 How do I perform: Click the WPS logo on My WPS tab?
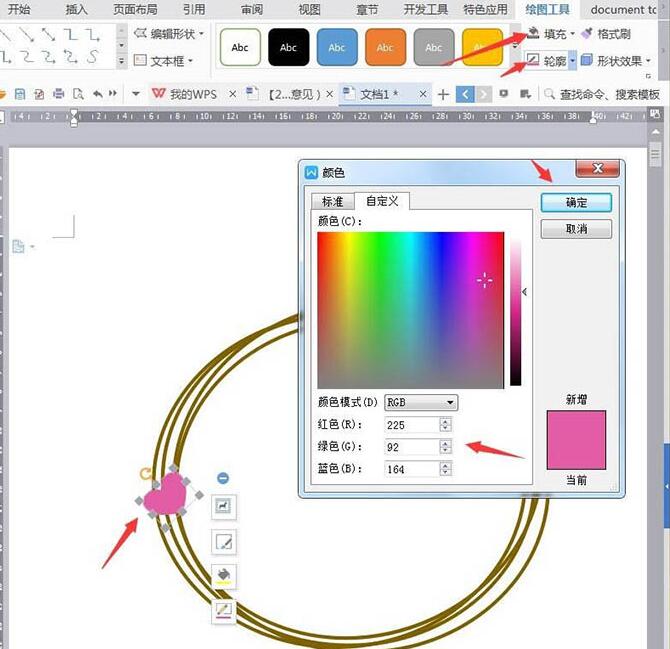(x=159, y=93)
